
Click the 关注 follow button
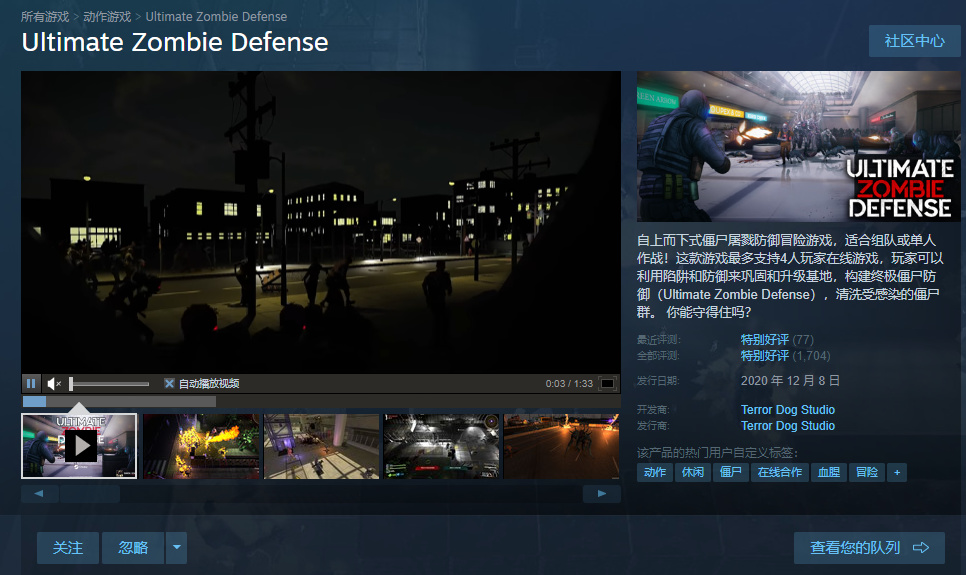pos(68,548)
